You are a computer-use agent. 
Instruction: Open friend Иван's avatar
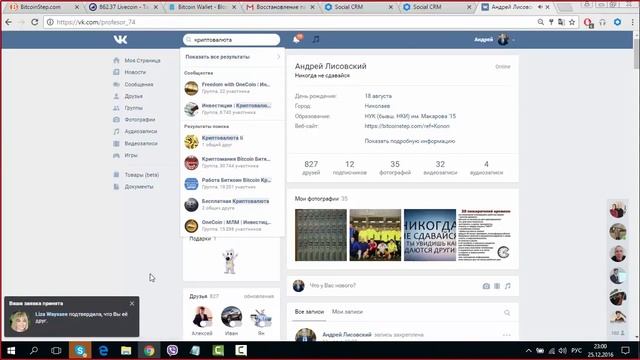[231, 317]
